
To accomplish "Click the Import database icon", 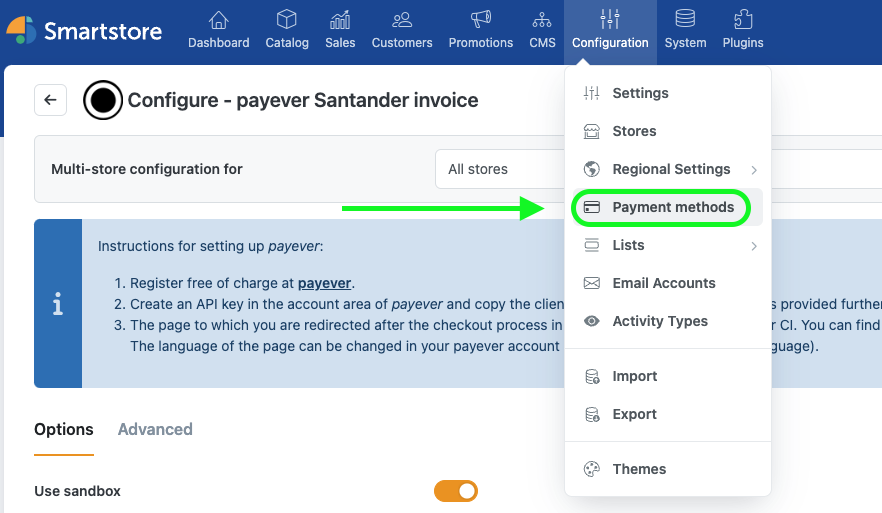I will (592, 376).
